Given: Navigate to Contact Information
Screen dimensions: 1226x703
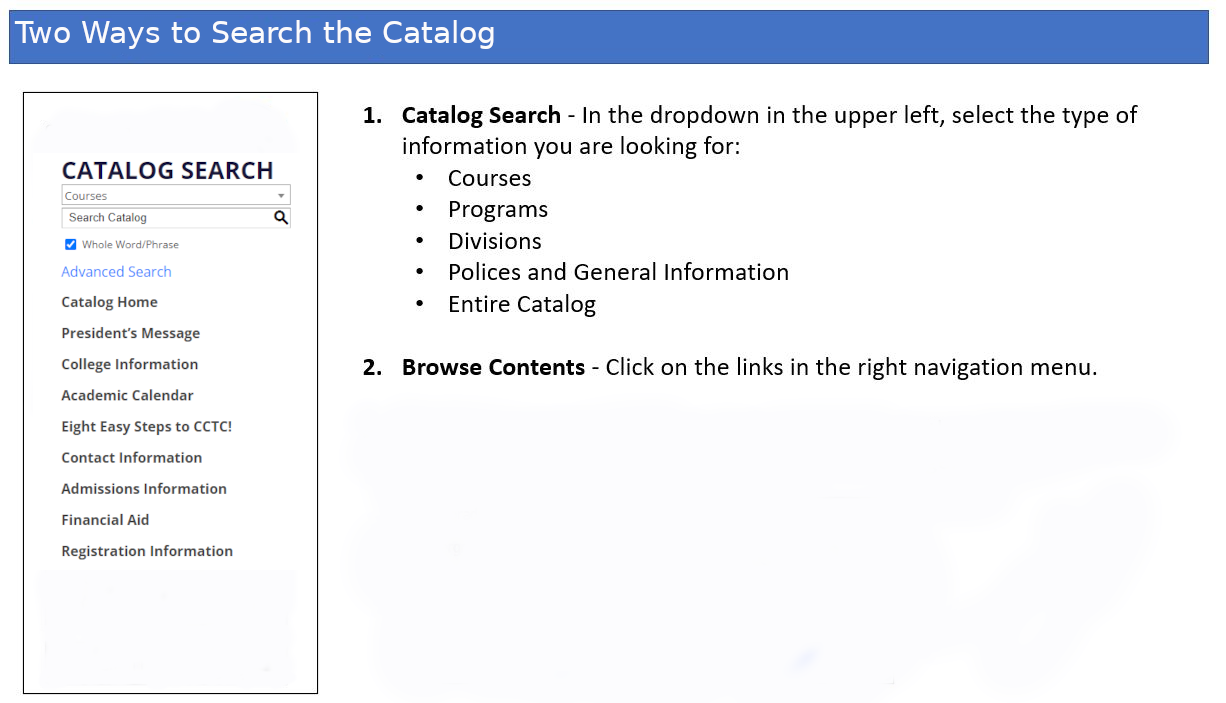Looking at the screenshot, I should tap(131, 457).
